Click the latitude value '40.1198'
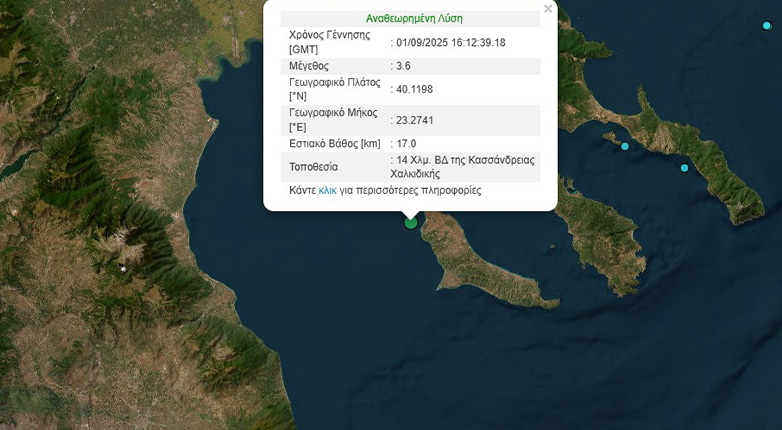This screenshot has width=782, height=430. point(414,89)
